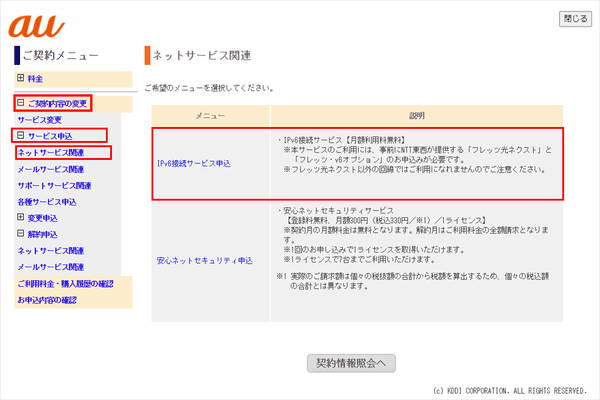Expand the 料金 menu section

[21, 78]
